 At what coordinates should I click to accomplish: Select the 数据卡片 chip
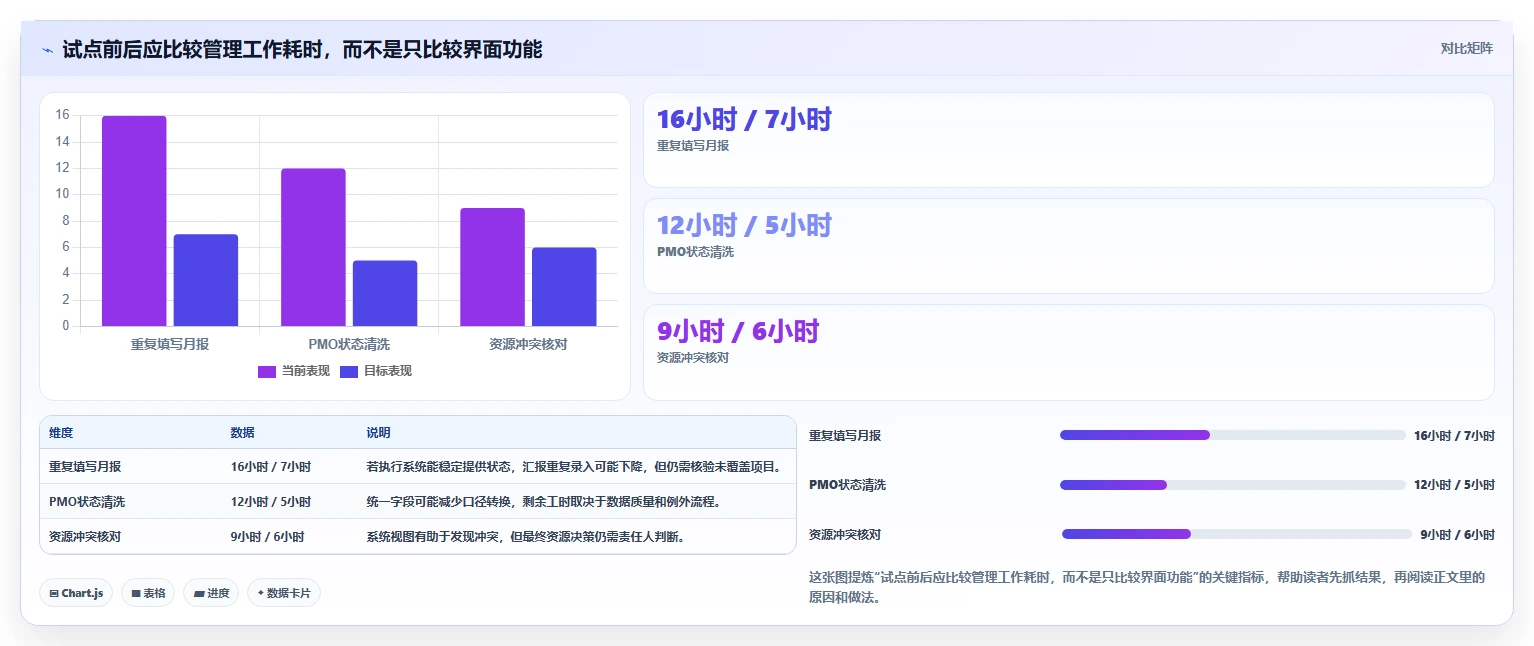point(284,593)
